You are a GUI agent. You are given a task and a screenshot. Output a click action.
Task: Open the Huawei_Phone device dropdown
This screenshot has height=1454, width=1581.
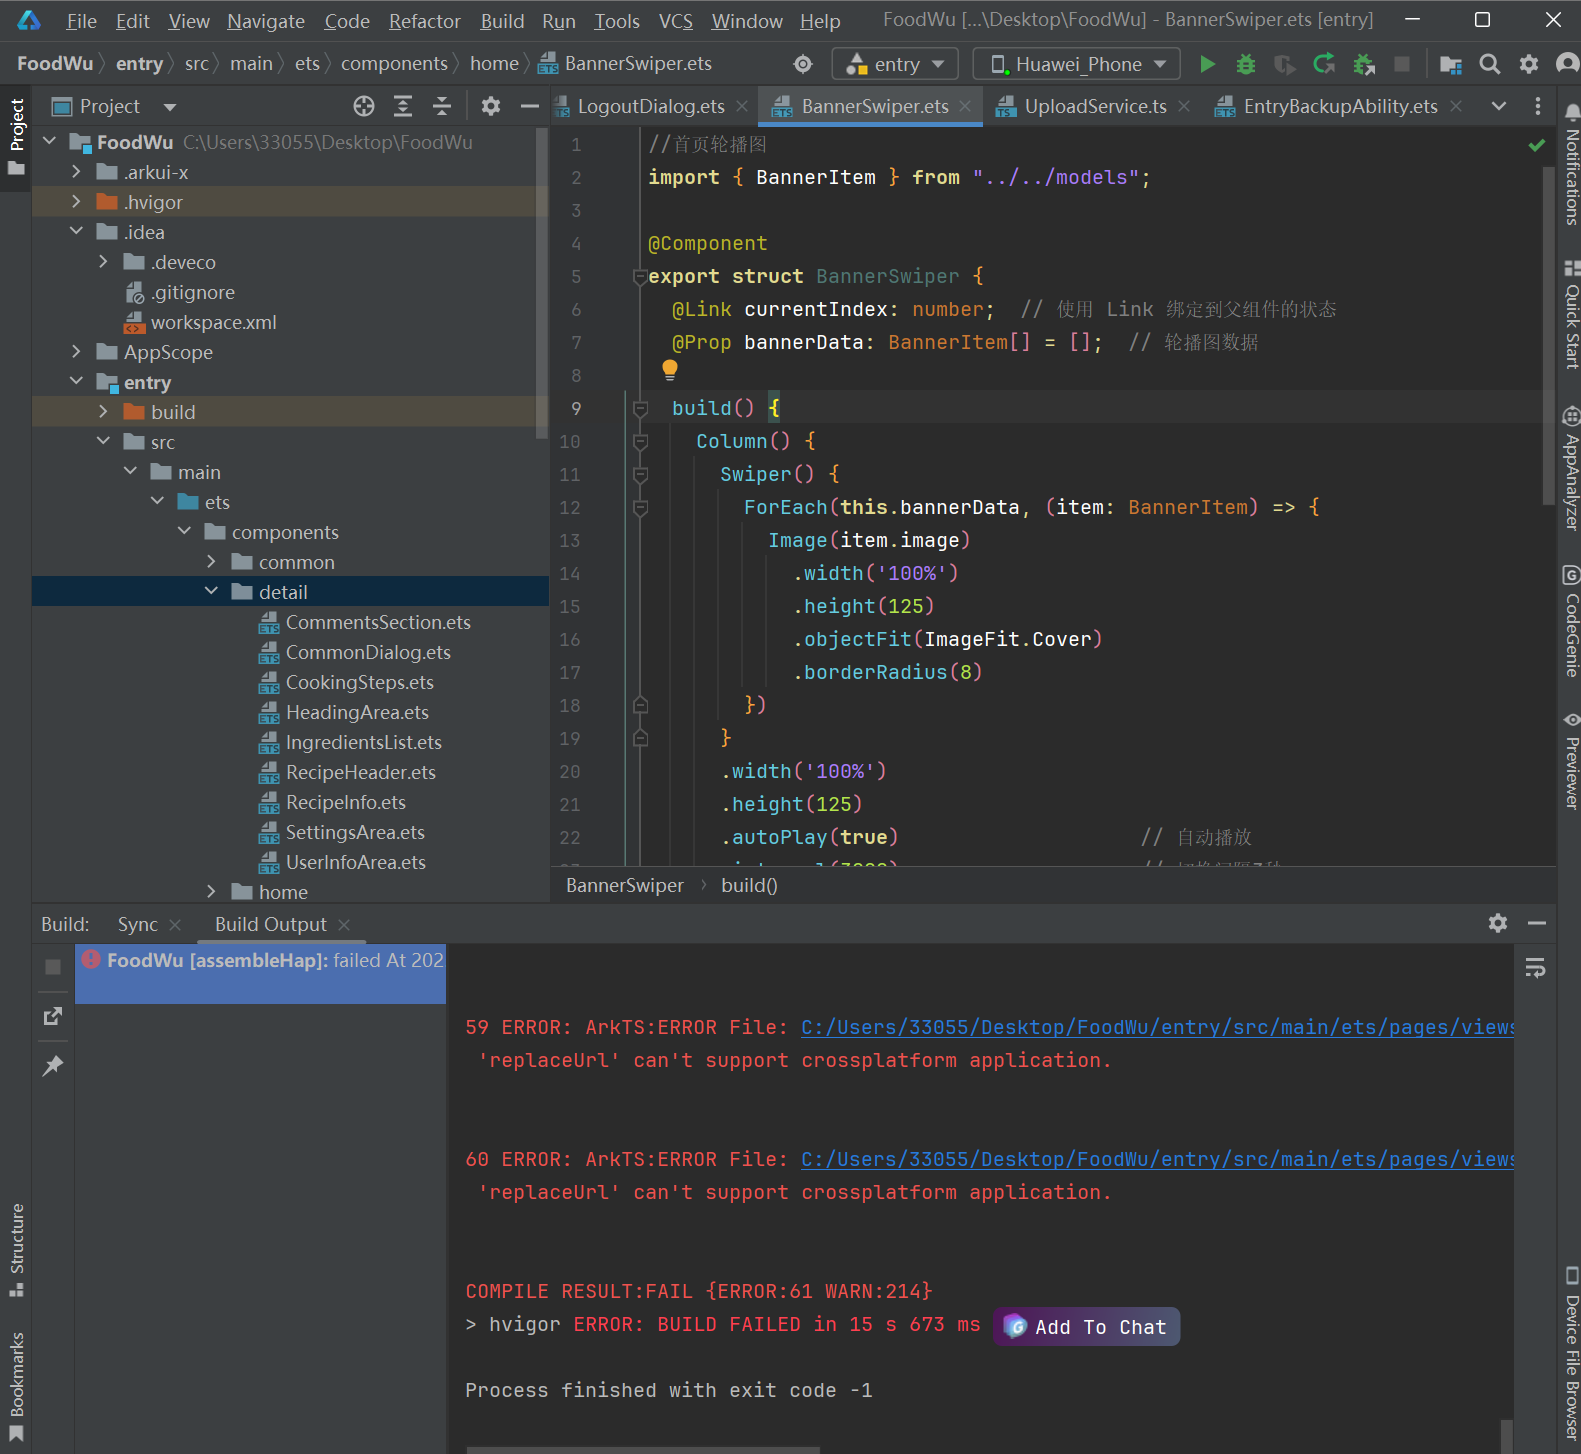(1077, 64)
